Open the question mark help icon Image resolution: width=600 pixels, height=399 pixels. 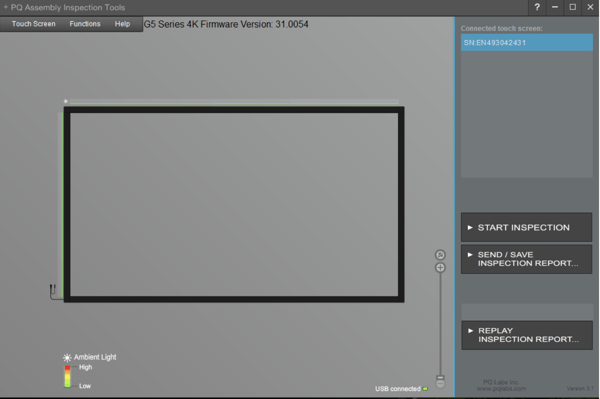pyautogui.click(x=537, y=7)
